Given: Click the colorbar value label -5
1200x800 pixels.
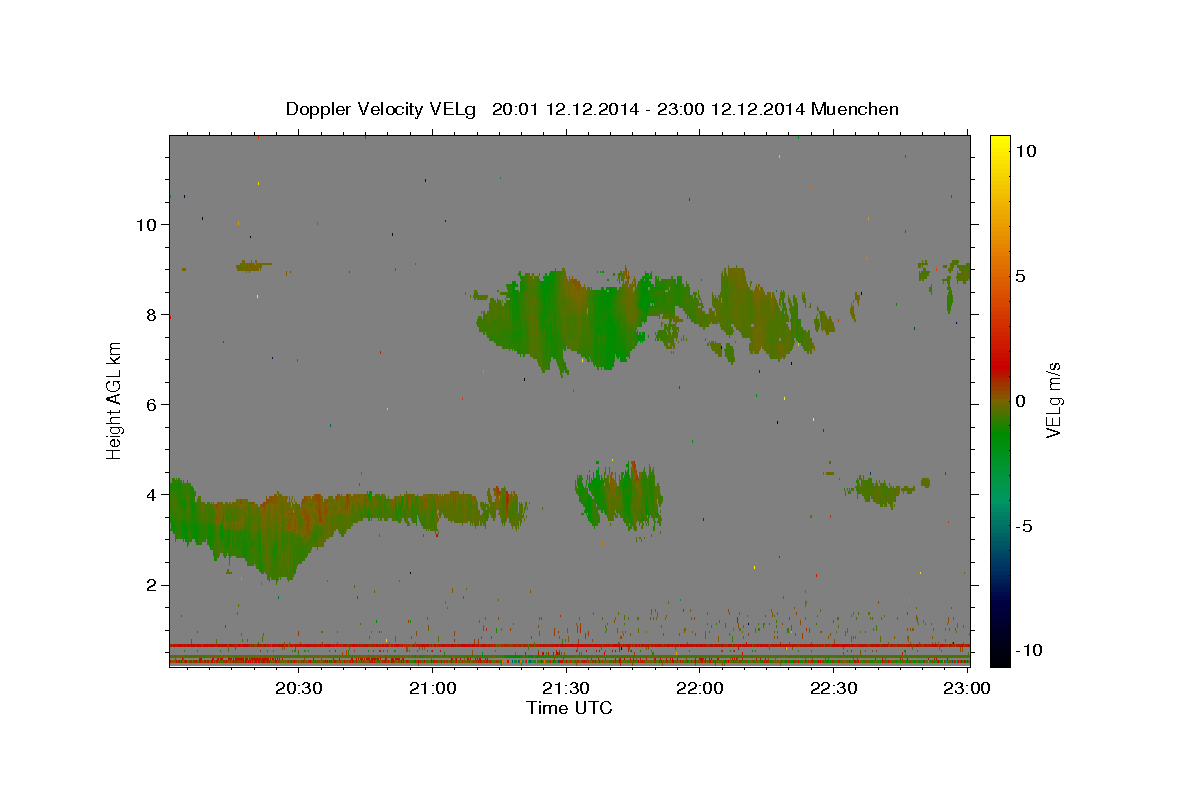Looking at the screenshot, I should point(1023,526).
